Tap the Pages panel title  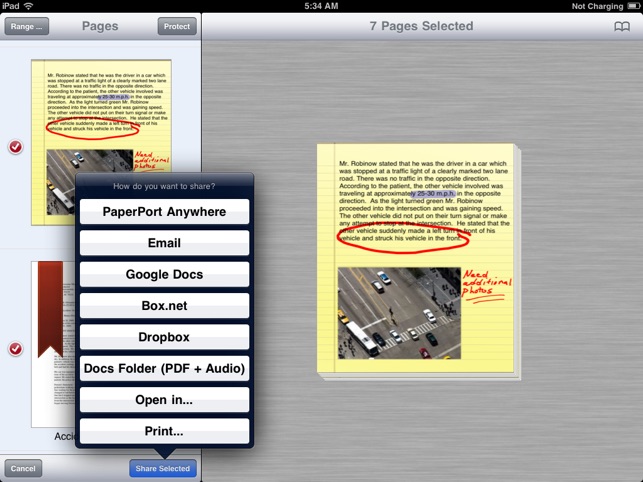[100, 26]
